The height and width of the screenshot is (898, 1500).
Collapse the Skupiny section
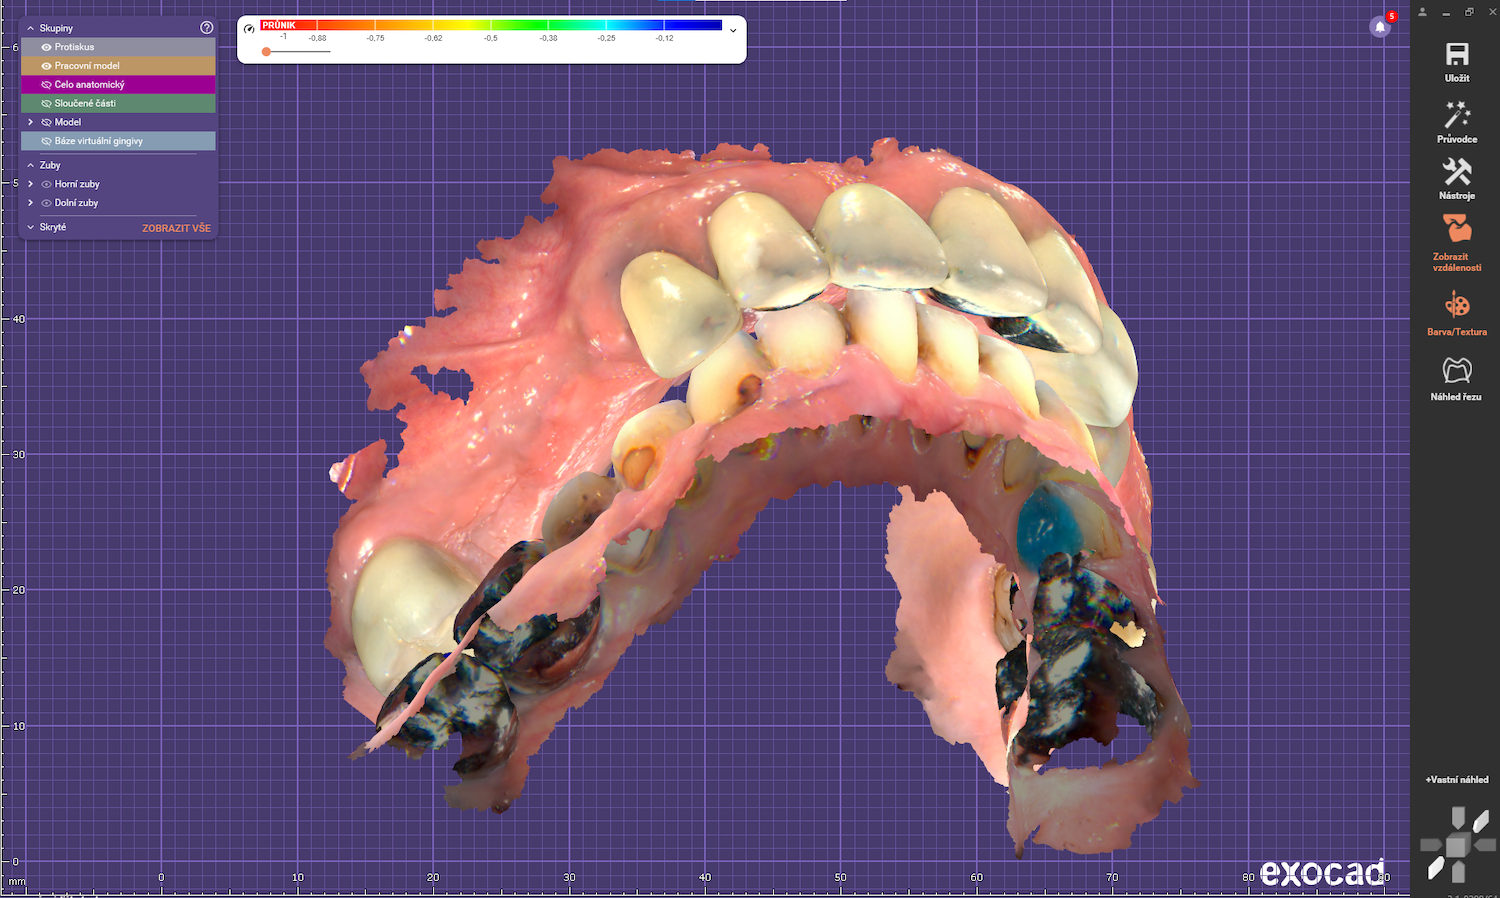(x=31, y=28)
